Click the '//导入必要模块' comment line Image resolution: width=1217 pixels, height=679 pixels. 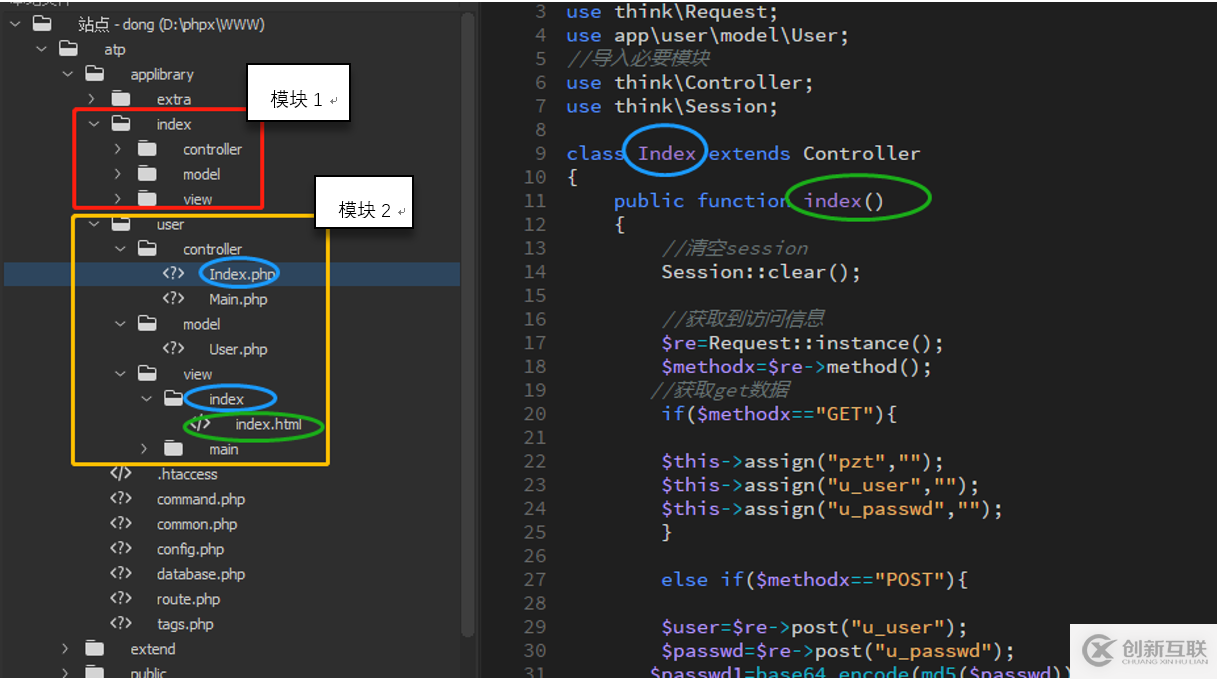pos(638,58)
